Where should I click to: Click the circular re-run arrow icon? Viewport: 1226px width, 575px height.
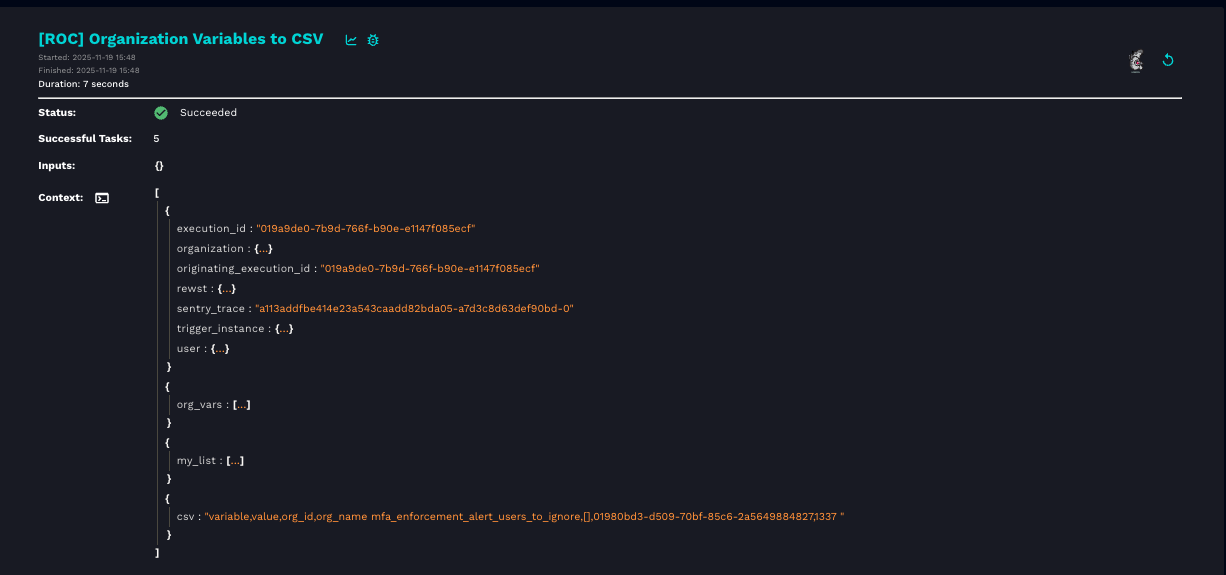1167,60
